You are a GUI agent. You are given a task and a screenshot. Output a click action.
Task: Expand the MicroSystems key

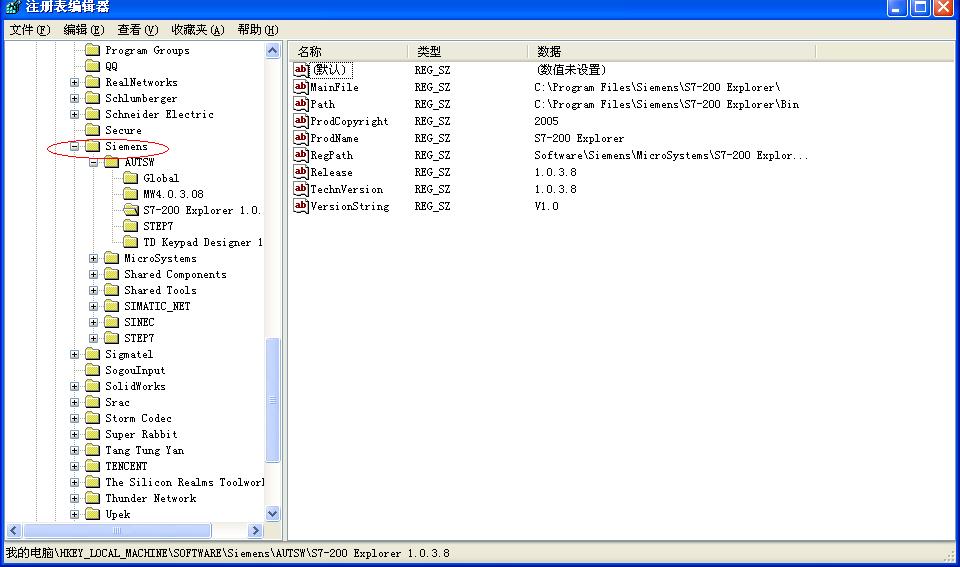[x=94, y=258]
